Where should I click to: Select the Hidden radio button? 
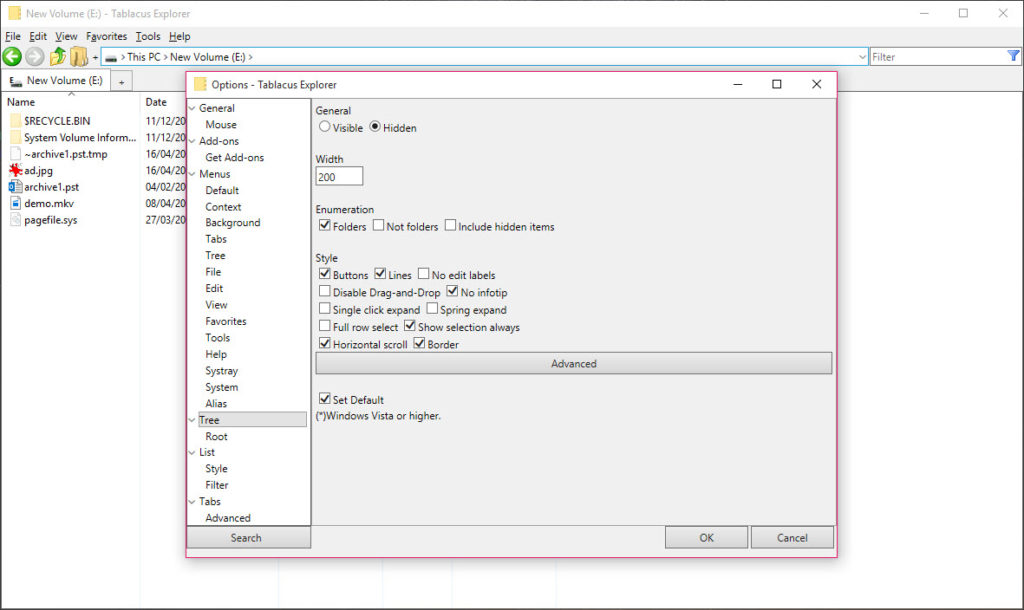[375, 127]
